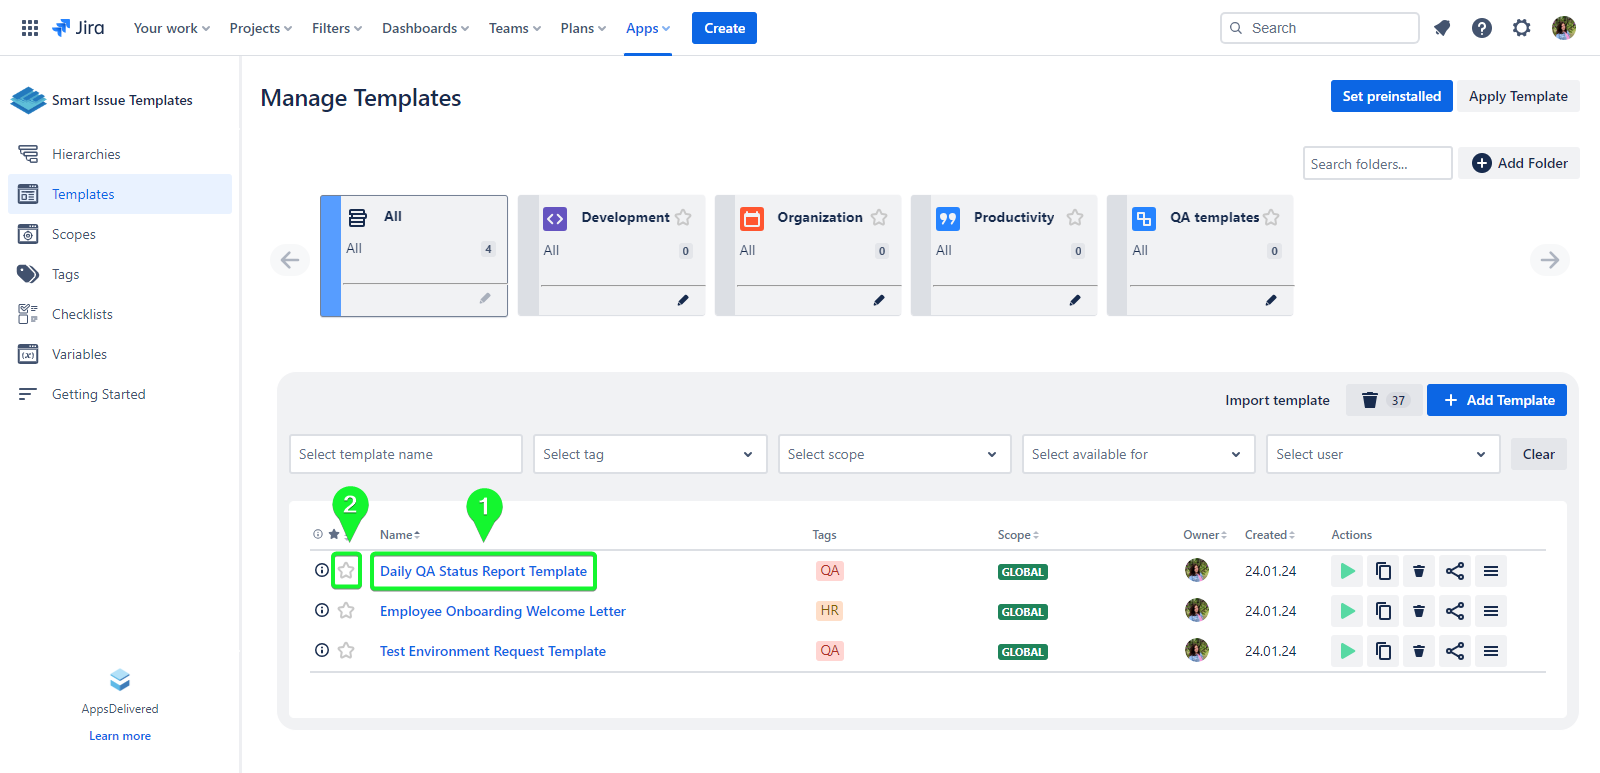
Task: Delete the Test Environment Request Template
Action: point(1418,651)
